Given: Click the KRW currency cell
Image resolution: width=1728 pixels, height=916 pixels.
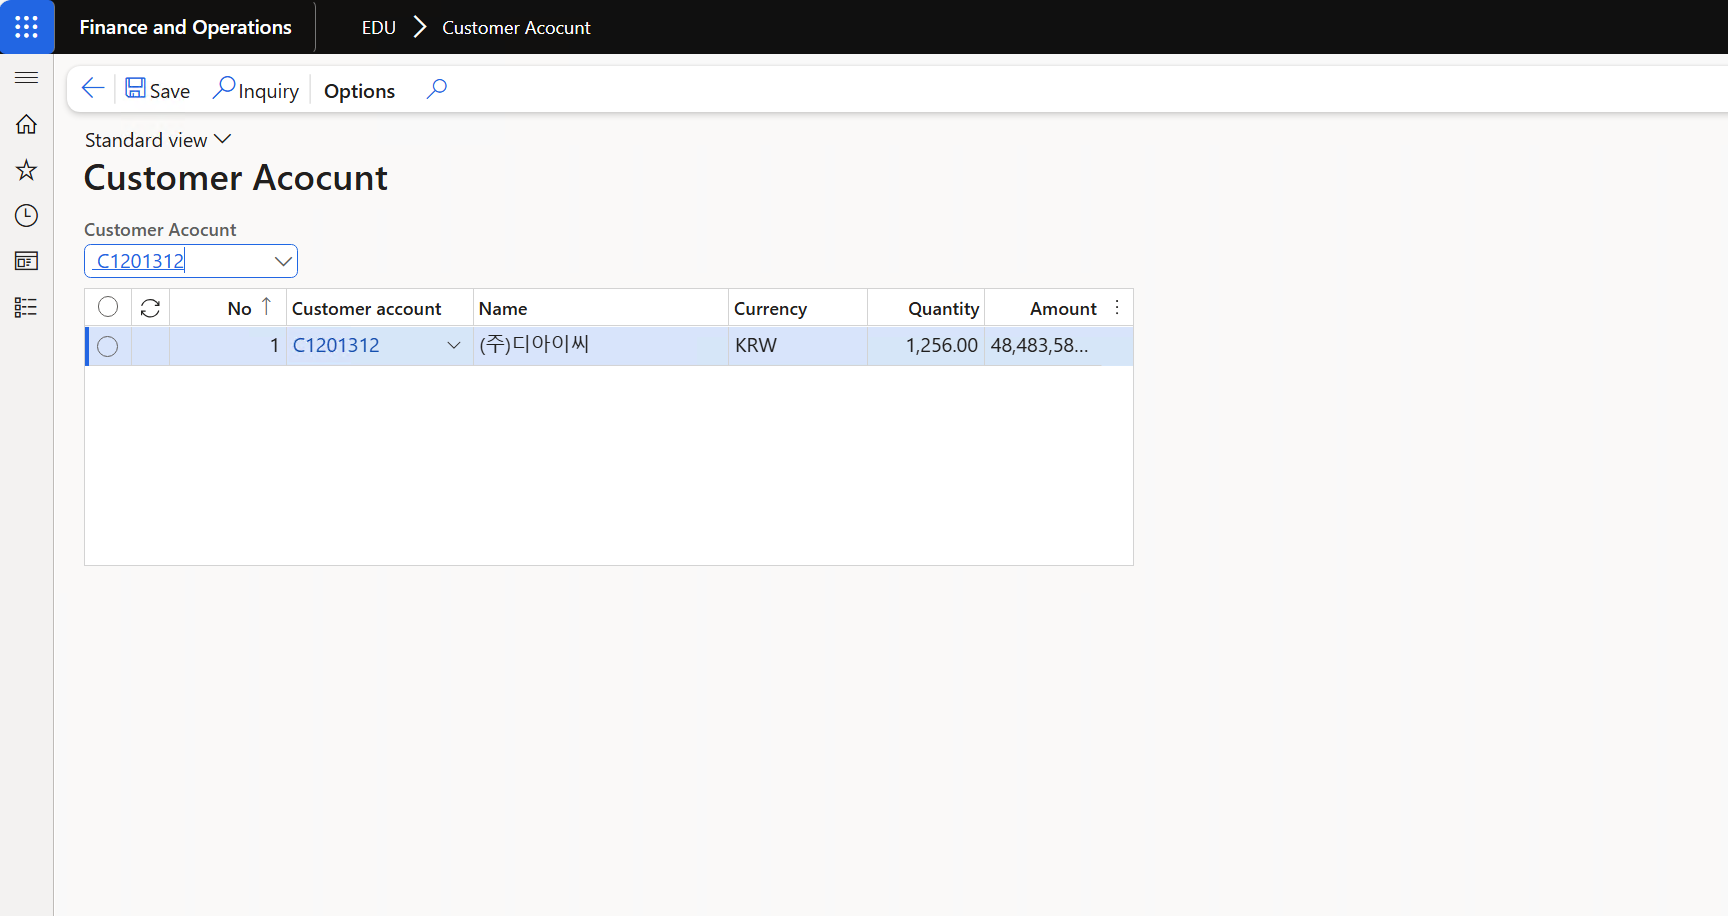Looking at the screenshot, I should [797, 345].
